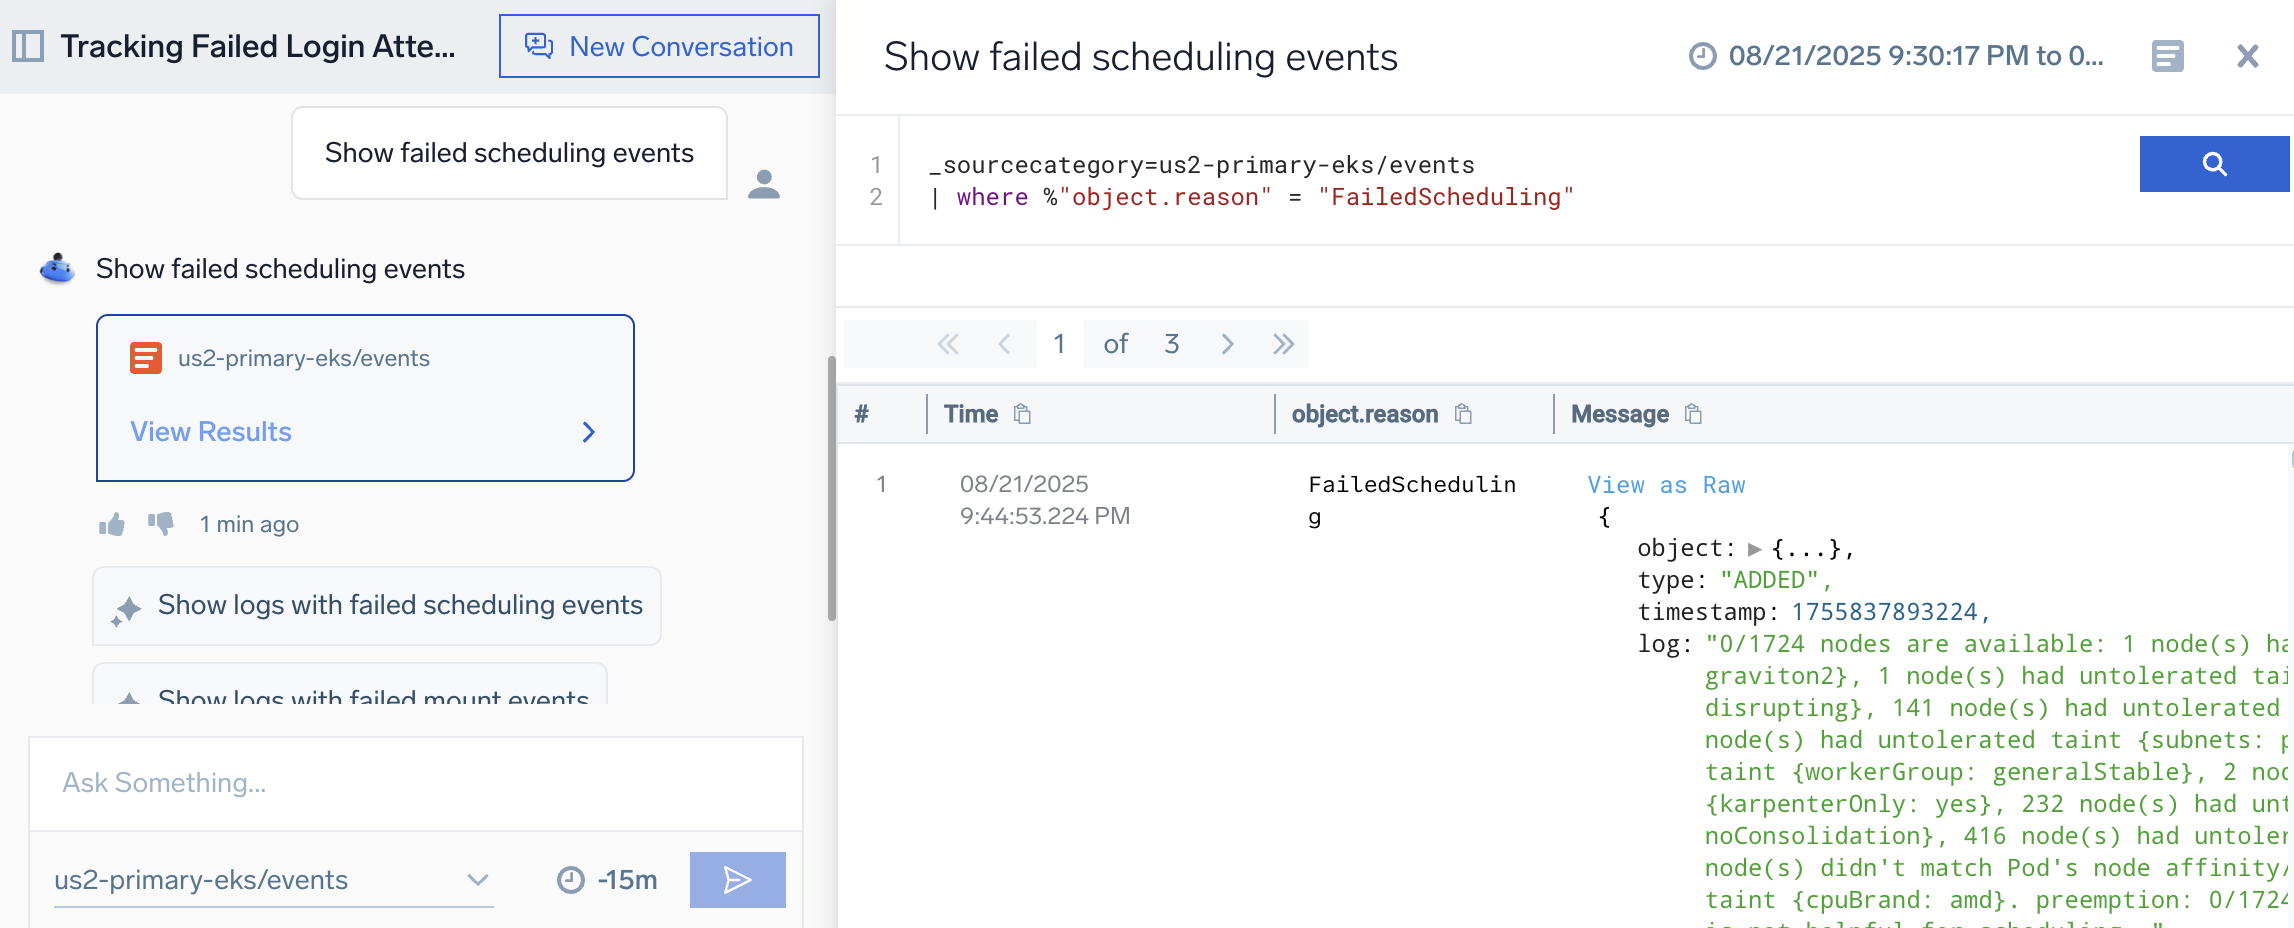The width and height of the screenshot is (2294, 928).
Task: Click the '1 min ago' timestamp
Action: tap(249, 524)
